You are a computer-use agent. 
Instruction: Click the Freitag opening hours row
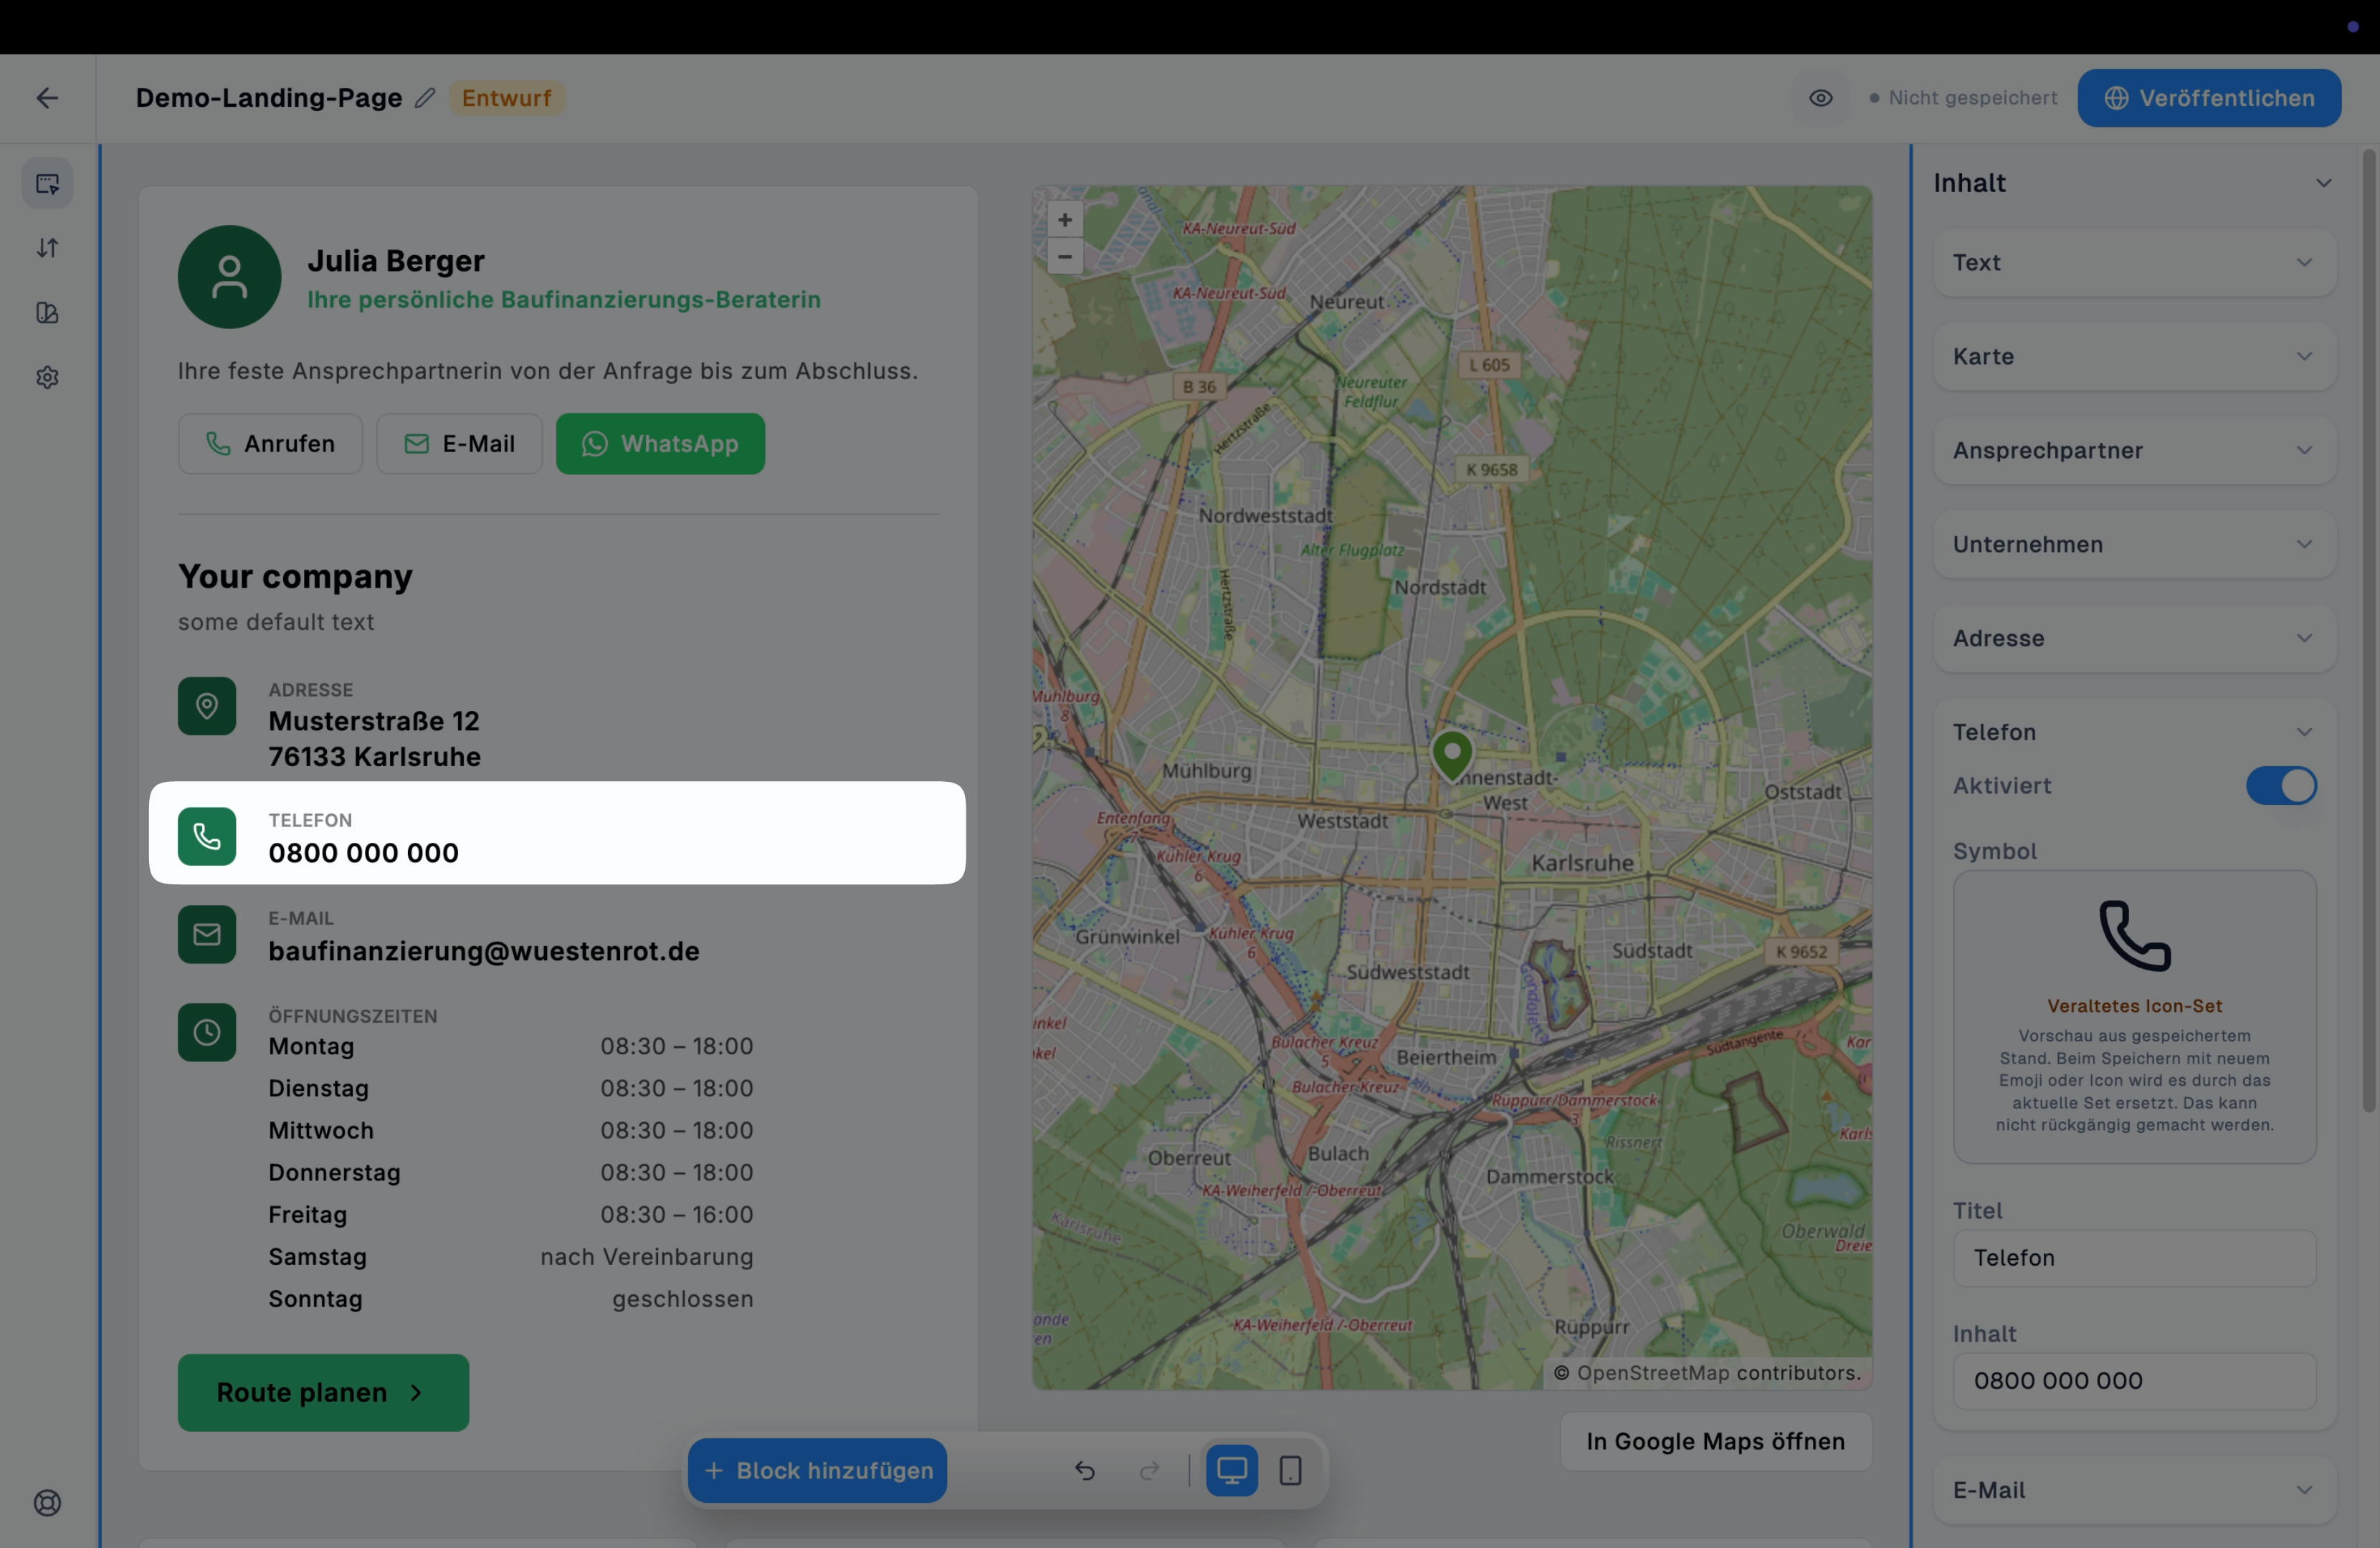coord(510,1215)
